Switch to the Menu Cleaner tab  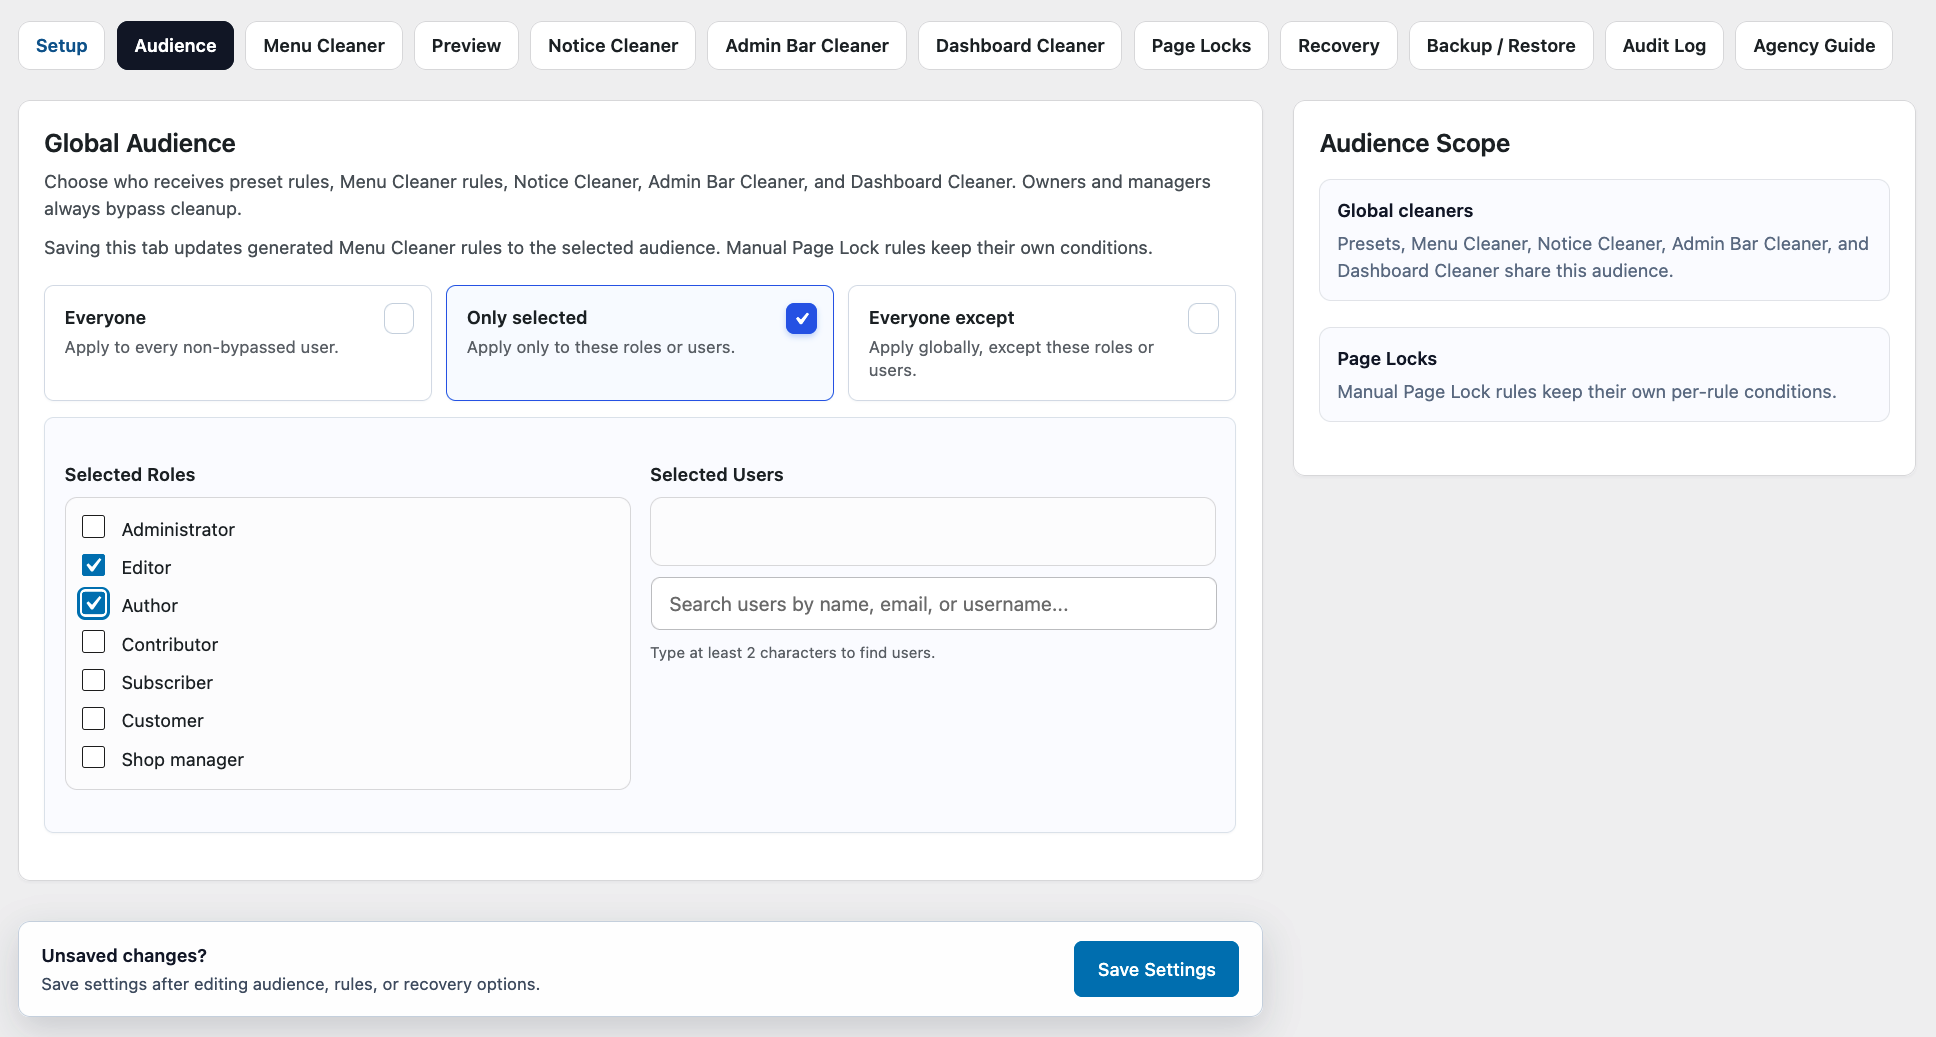pos(324,46)
